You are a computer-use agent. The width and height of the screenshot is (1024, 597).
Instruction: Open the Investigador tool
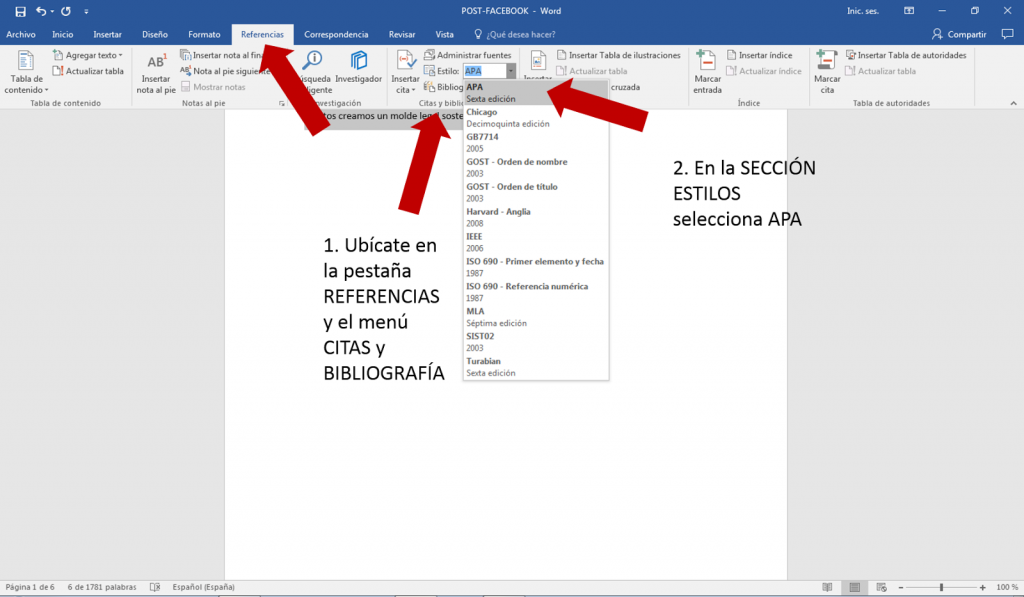pos(359,68)
